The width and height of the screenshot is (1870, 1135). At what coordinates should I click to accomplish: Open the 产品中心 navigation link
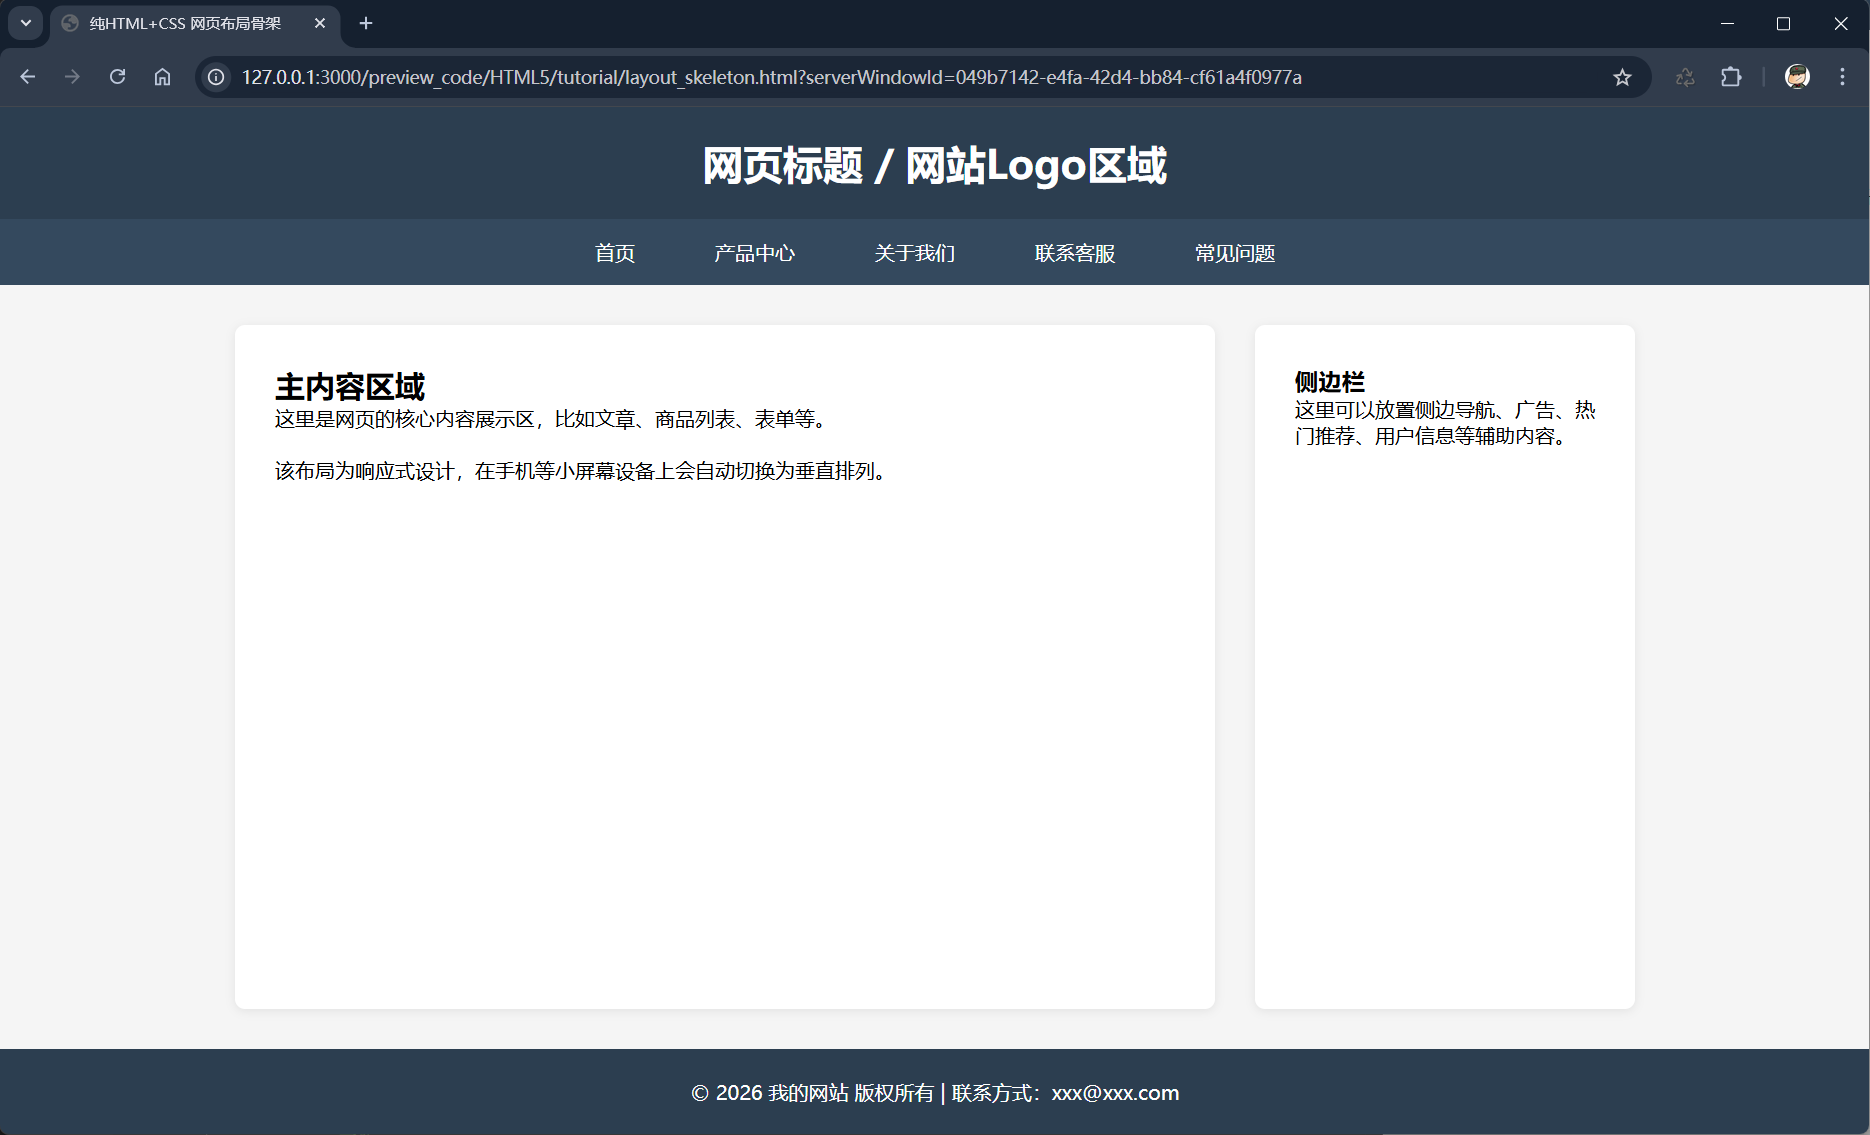(755, 253)
